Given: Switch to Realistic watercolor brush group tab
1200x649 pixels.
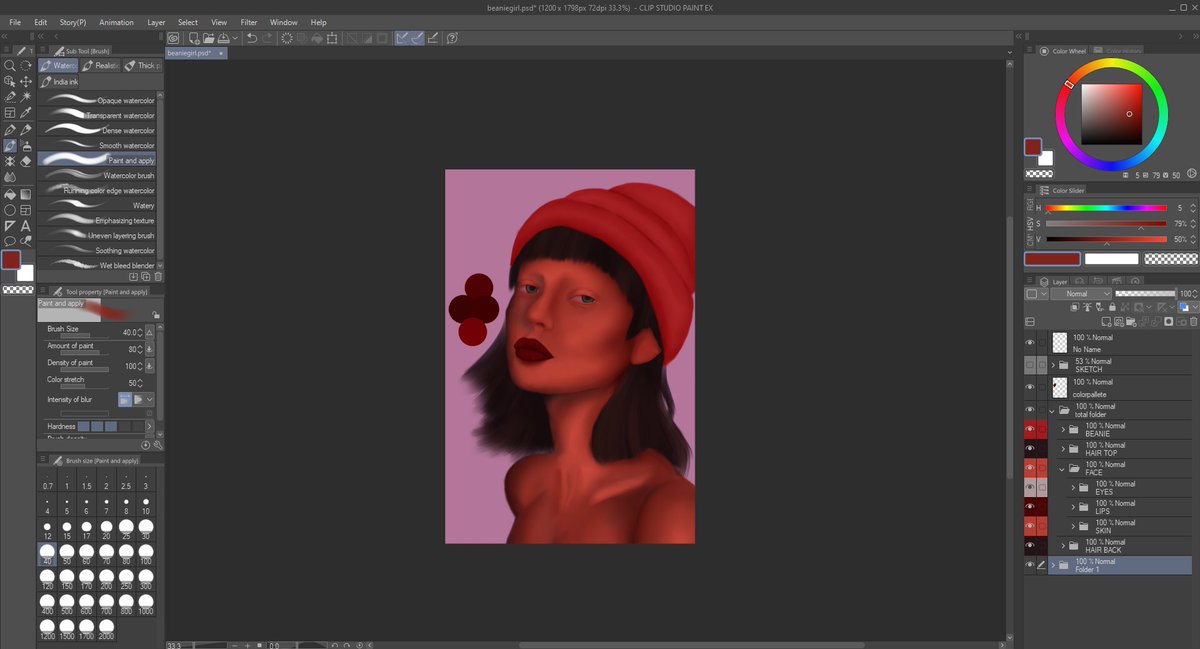Looking at the screenshot, I should (x=101, y=65).
